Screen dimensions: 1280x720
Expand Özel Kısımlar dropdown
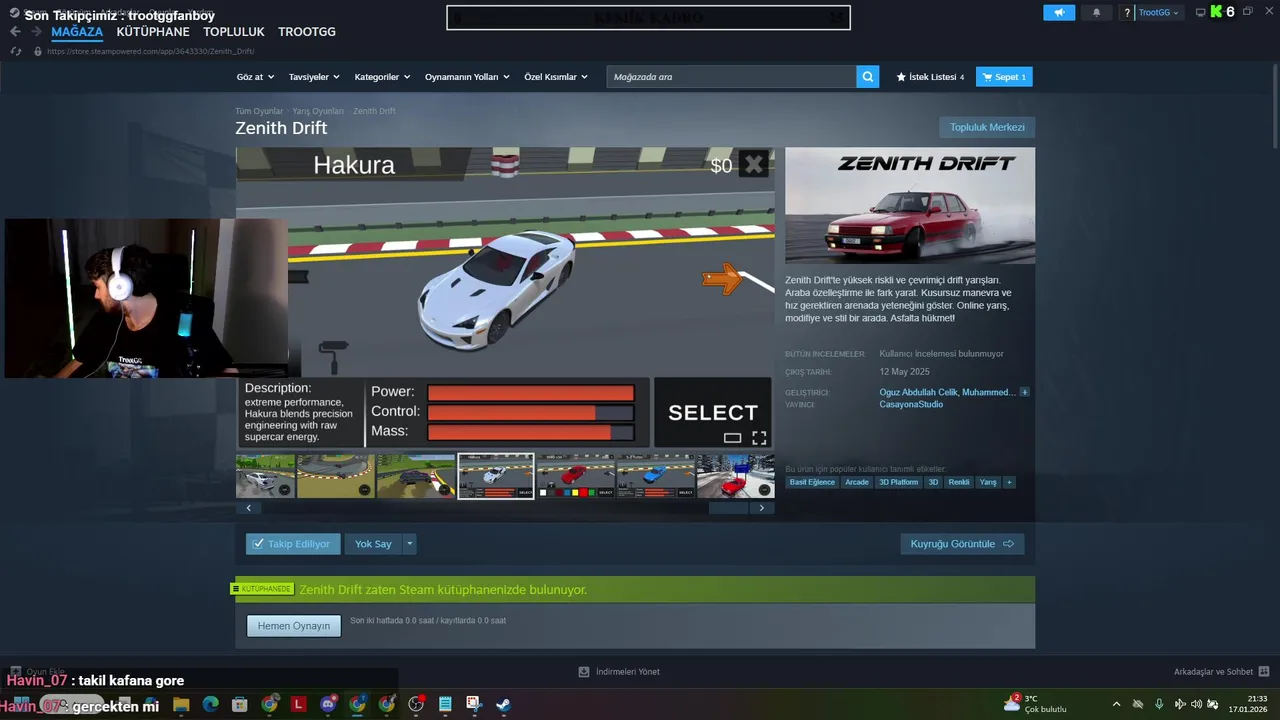point(556,77)
